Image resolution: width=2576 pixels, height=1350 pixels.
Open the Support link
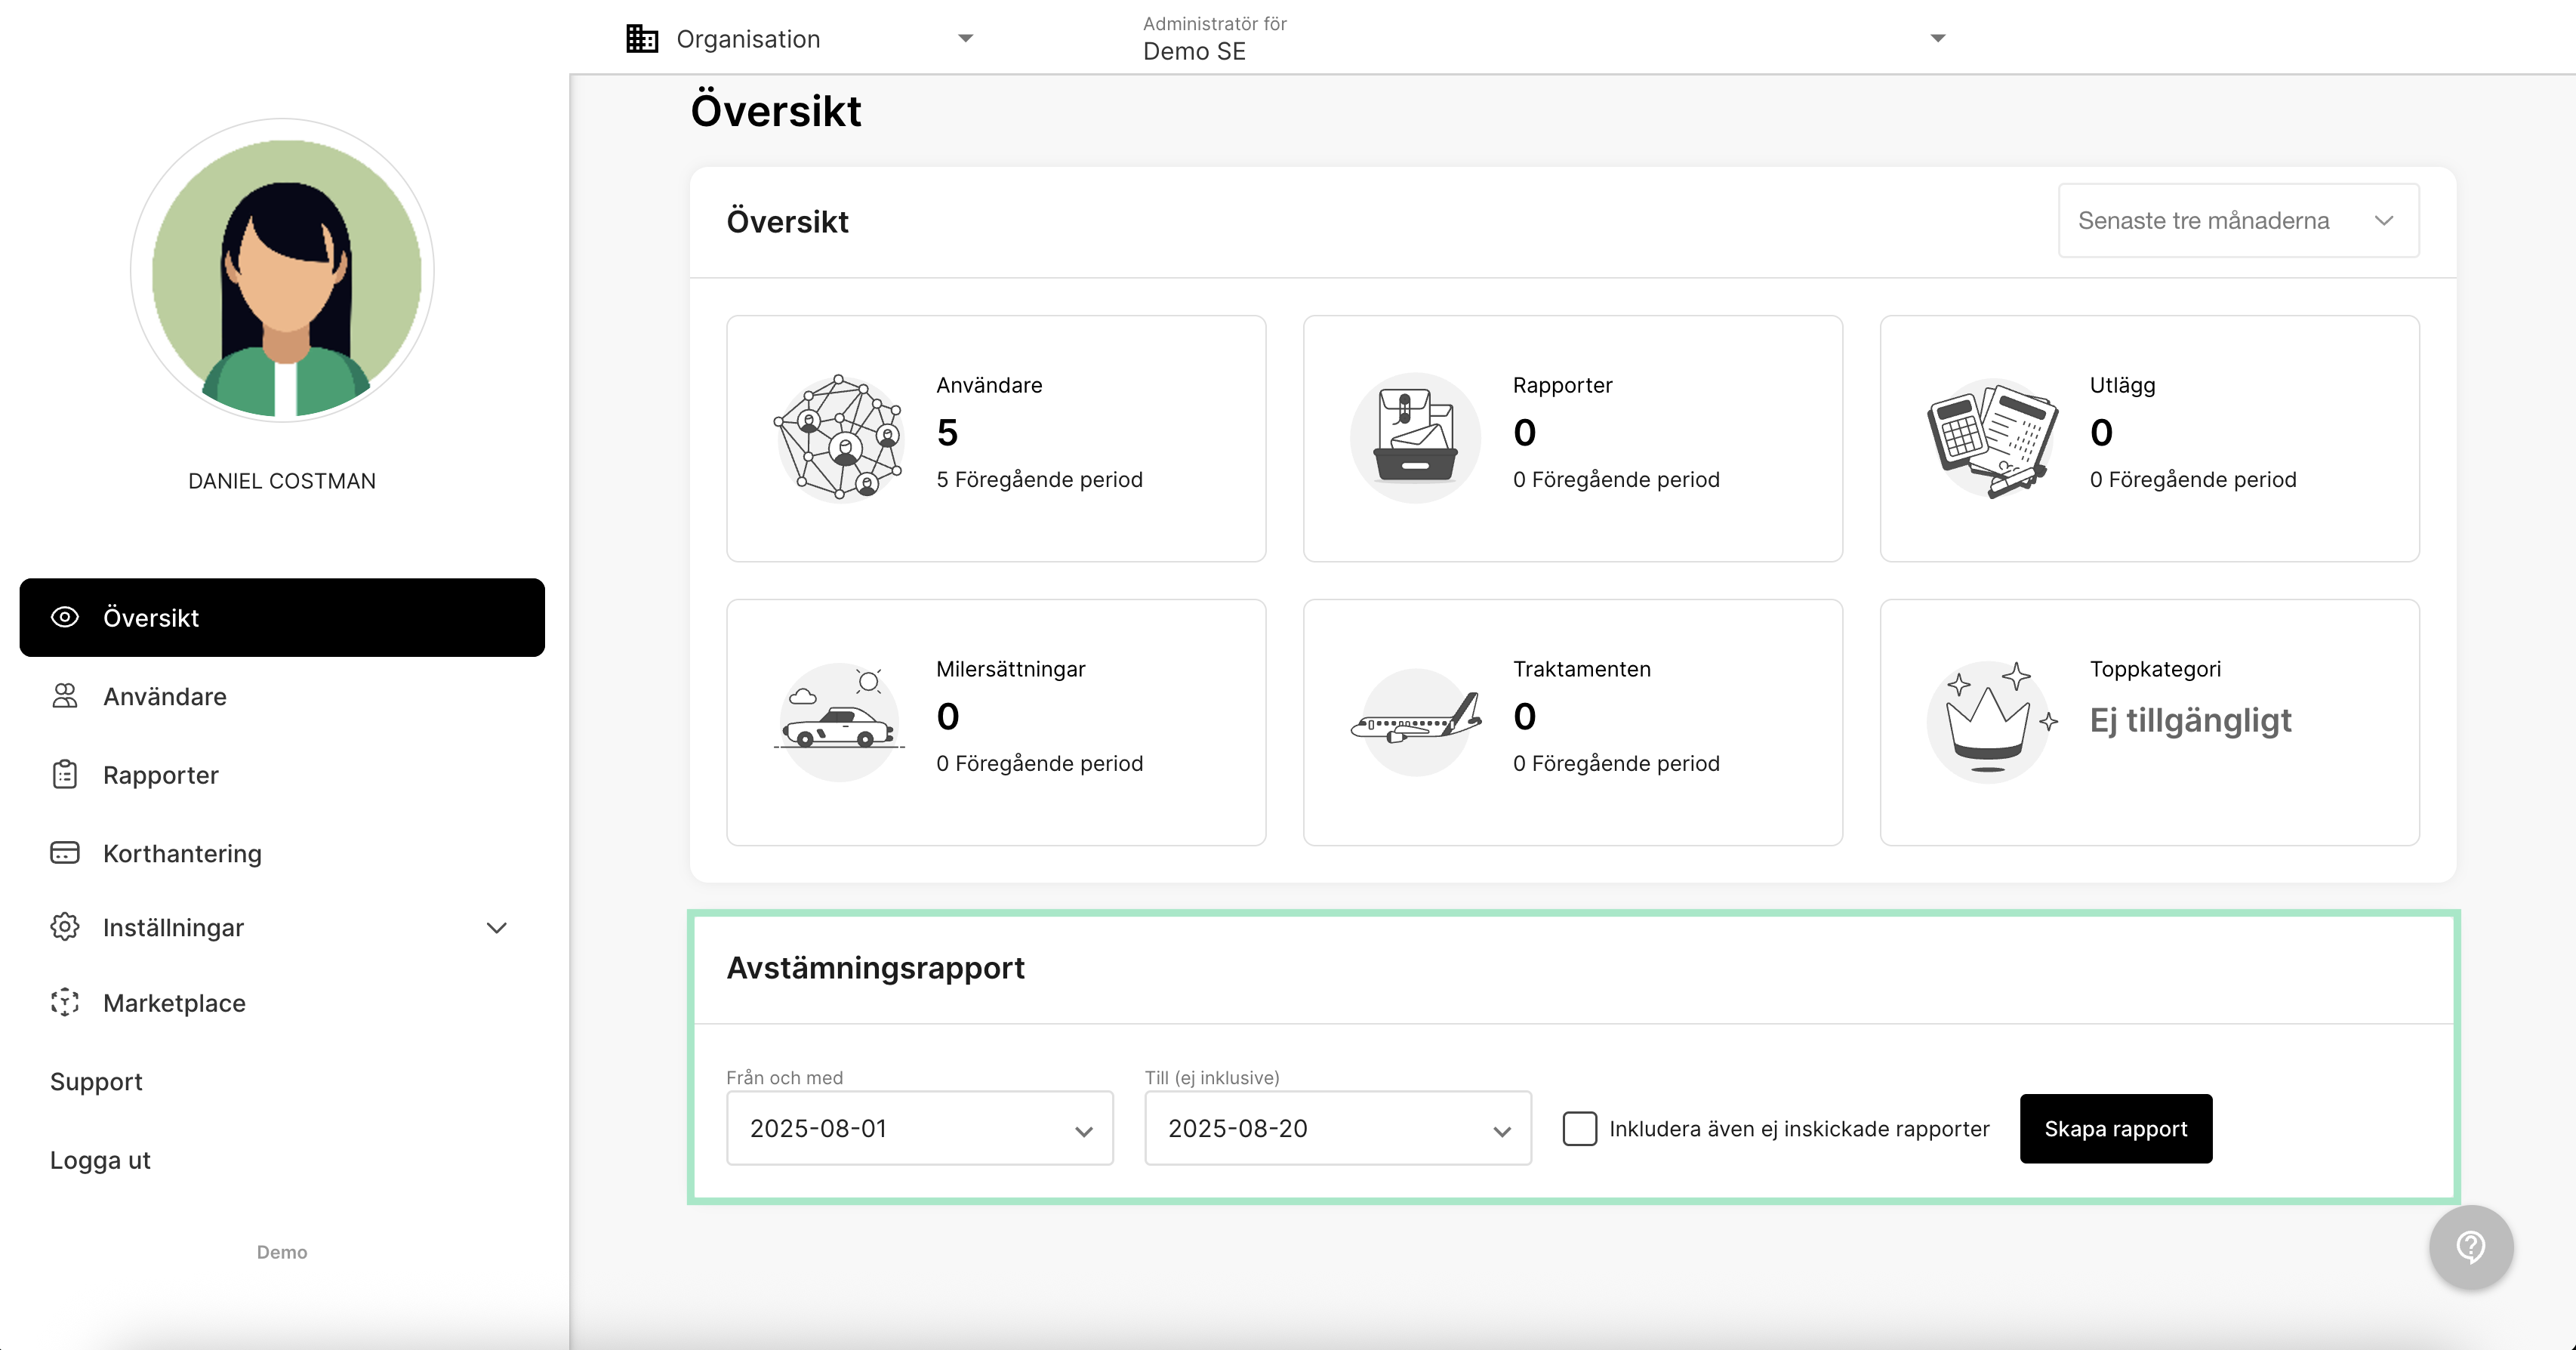[97, 1082]
